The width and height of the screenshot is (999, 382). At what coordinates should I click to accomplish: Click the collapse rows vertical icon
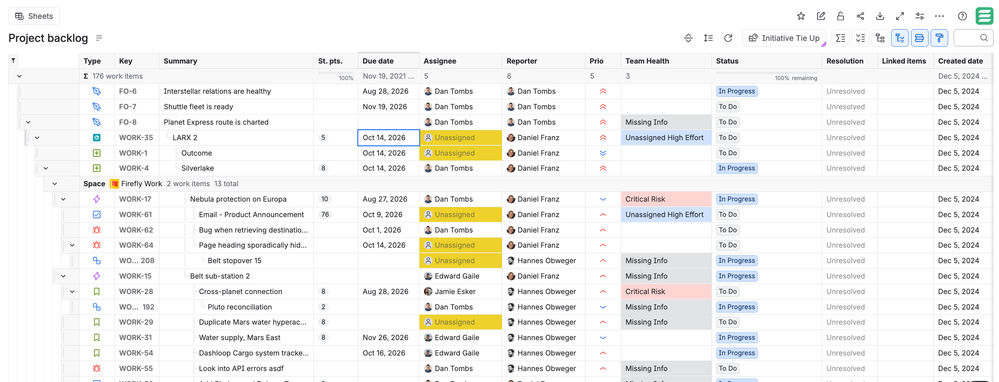click(x=688, y=38)
